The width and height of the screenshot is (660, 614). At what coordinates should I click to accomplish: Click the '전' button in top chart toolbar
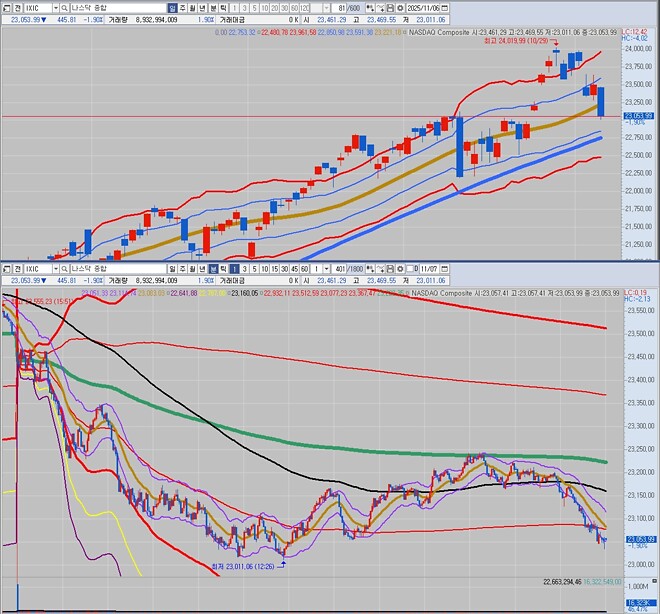[18, 8]
